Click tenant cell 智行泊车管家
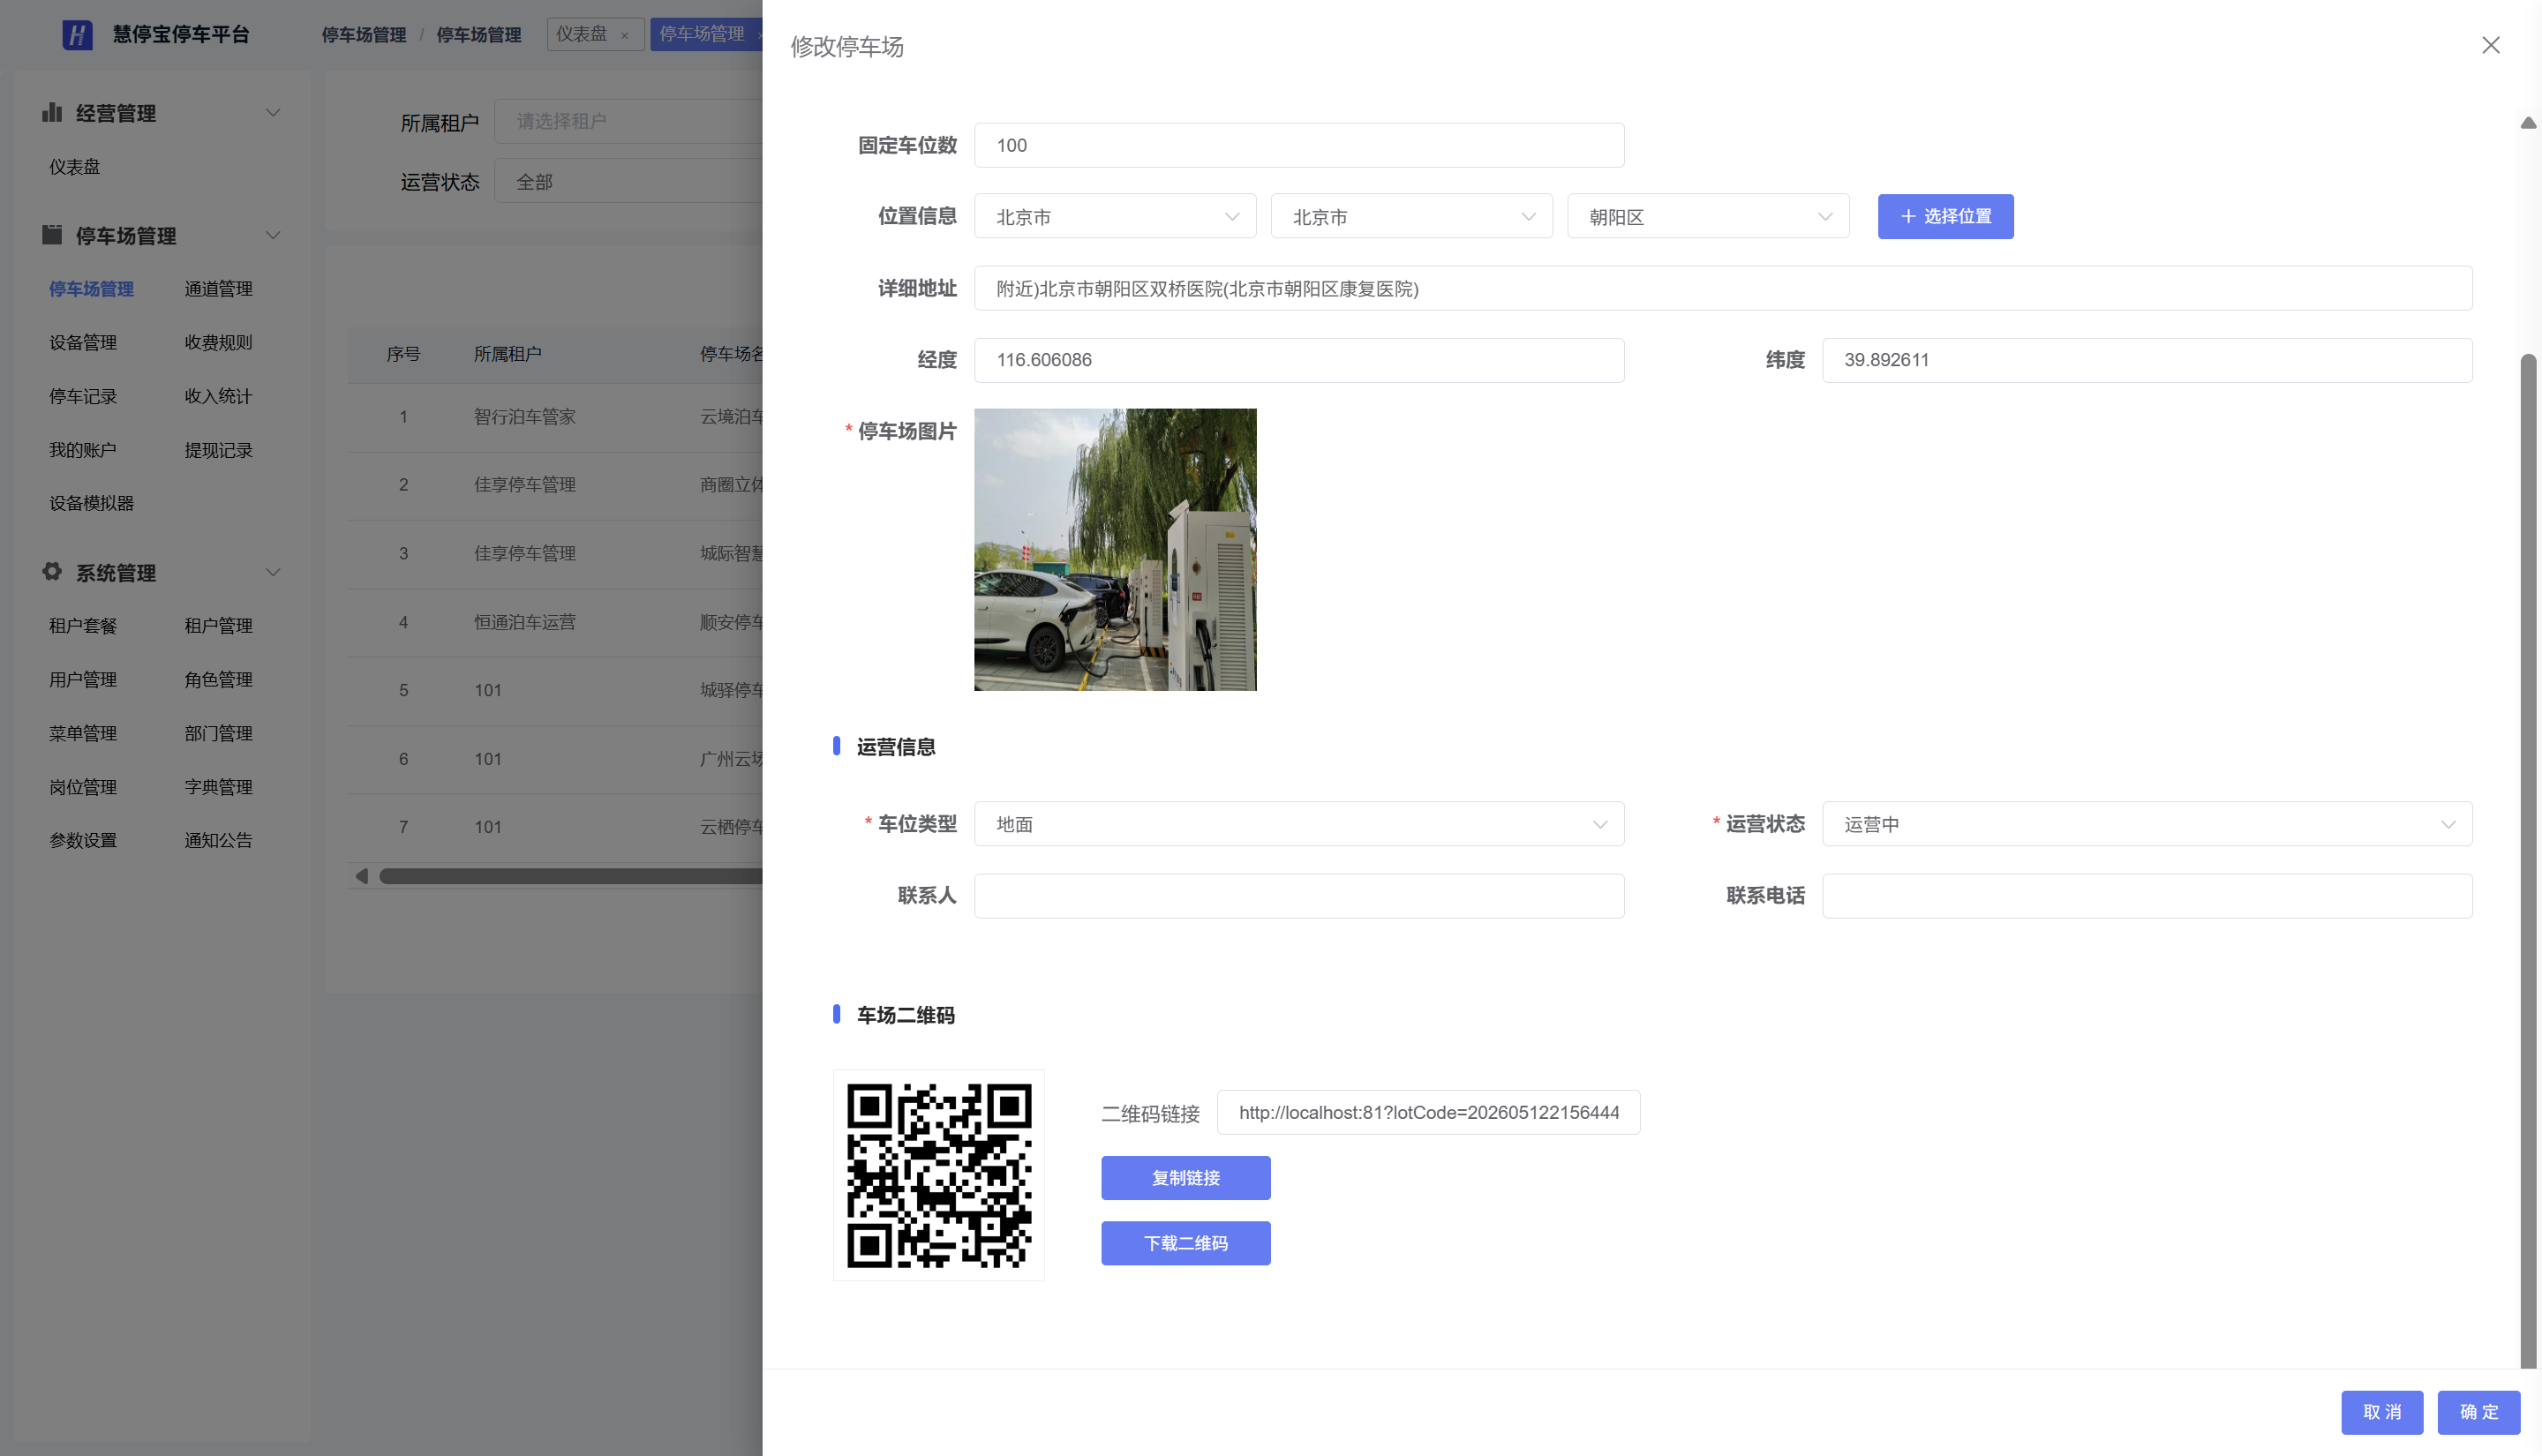 tap(525, 417)
